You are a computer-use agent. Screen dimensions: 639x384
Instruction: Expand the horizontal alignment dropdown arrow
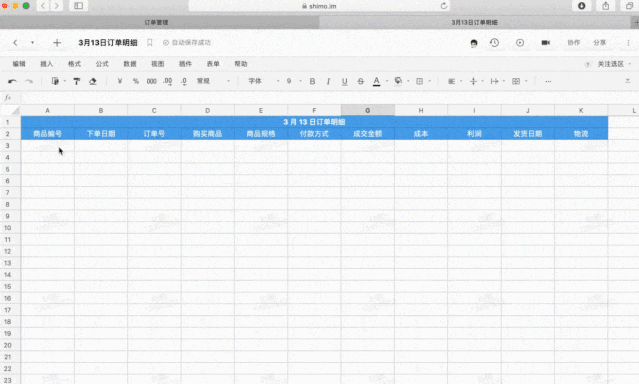461,81
